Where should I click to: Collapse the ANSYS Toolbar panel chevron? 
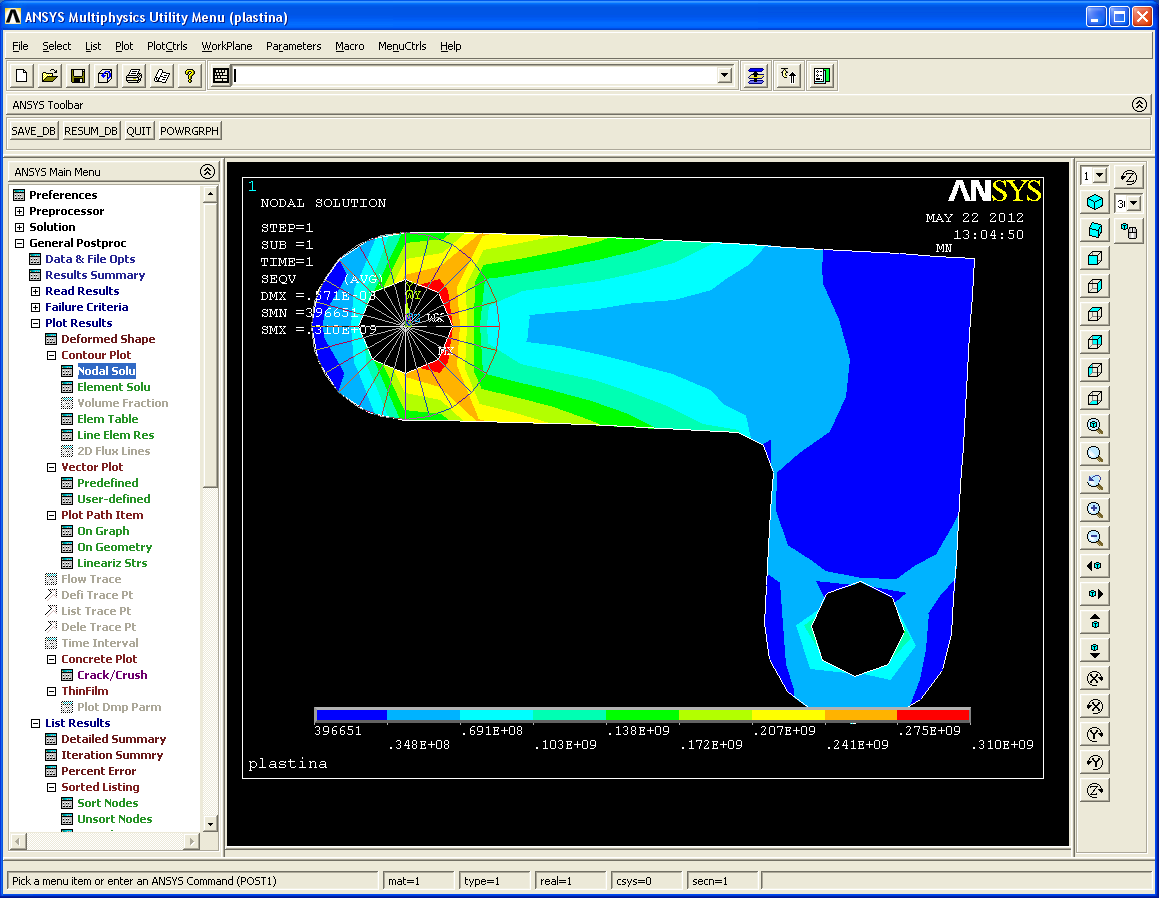tap(1139, 105)
